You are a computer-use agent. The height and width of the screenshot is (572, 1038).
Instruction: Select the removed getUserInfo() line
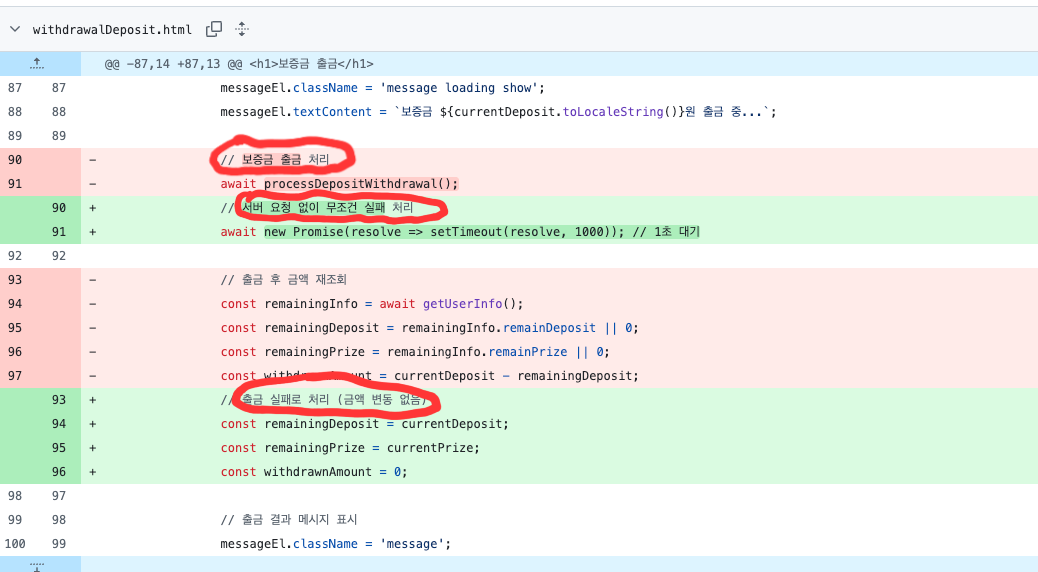click(x=371, y=304)
